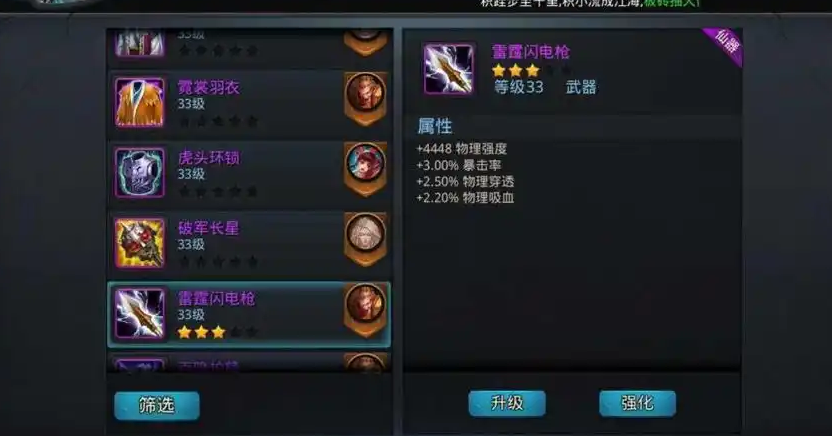Select the 虎头环锁 list row name

pos(209,158)
